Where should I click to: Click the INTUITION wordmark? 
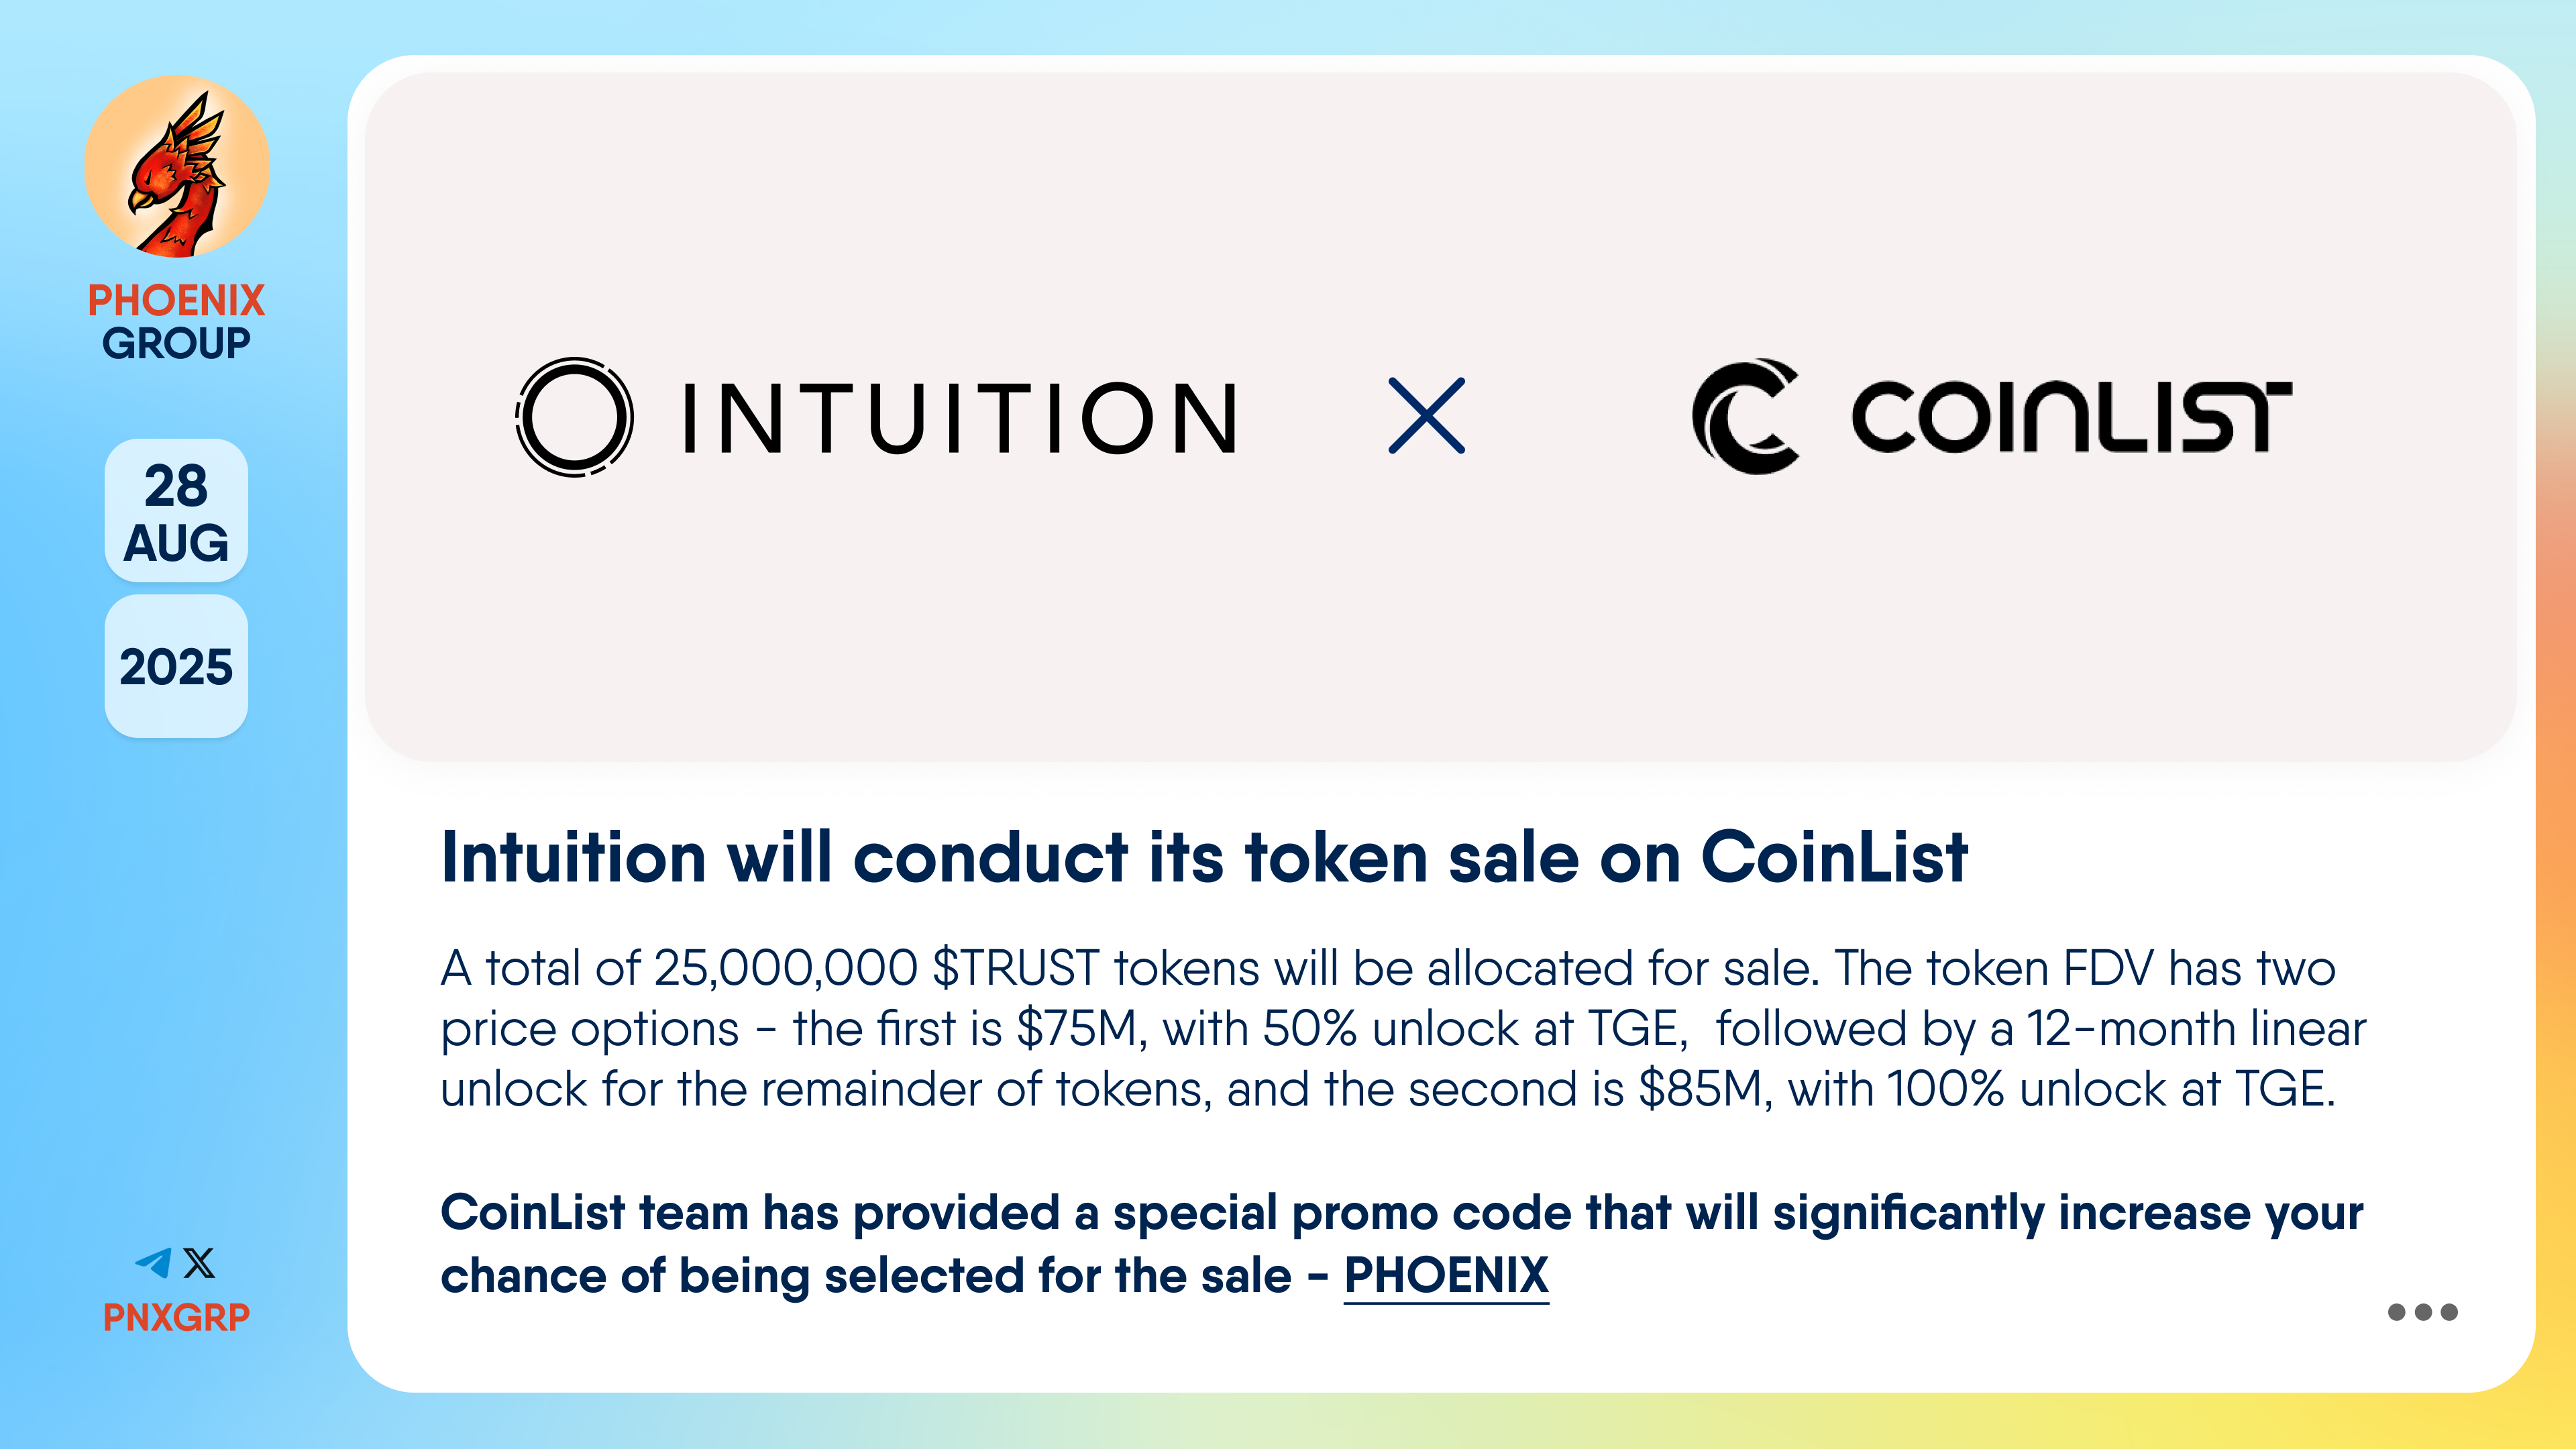[x=961, y=418]
